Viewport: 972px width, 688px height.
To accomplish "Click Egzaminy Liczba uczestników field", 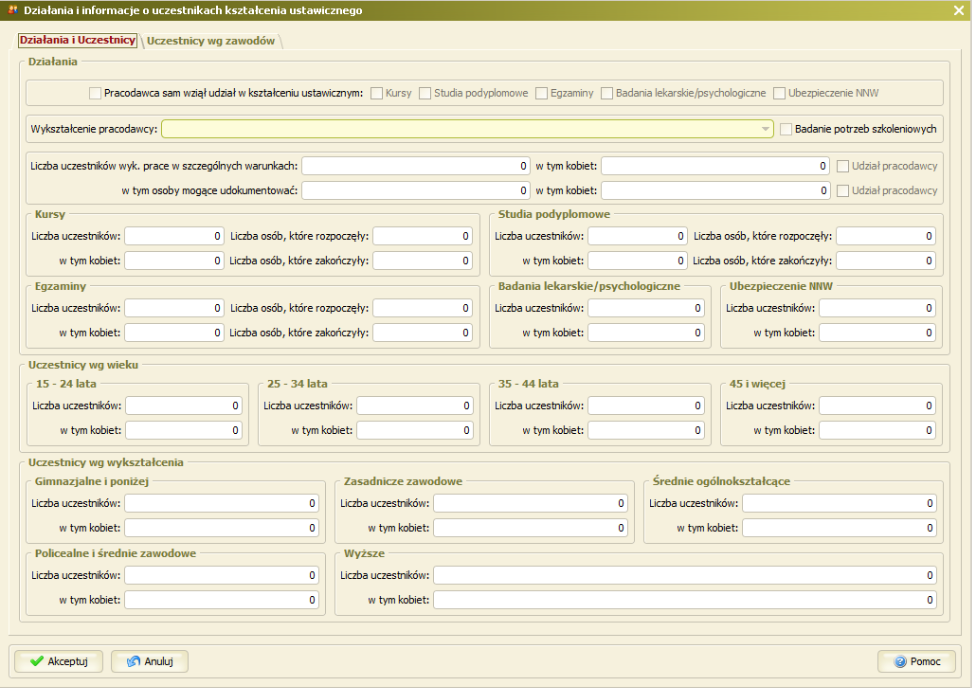I will [174, 308].
